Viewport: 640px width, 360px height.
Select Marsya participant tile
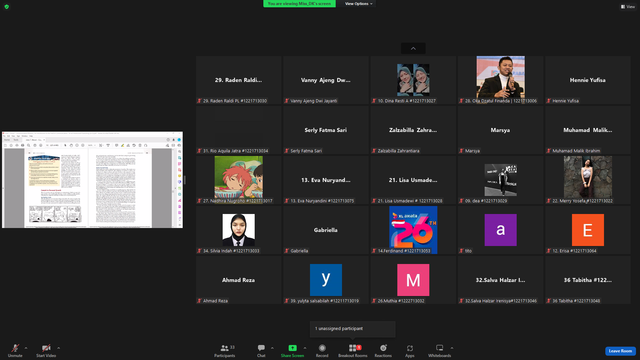pyautogui.click(x=500, y=130)
